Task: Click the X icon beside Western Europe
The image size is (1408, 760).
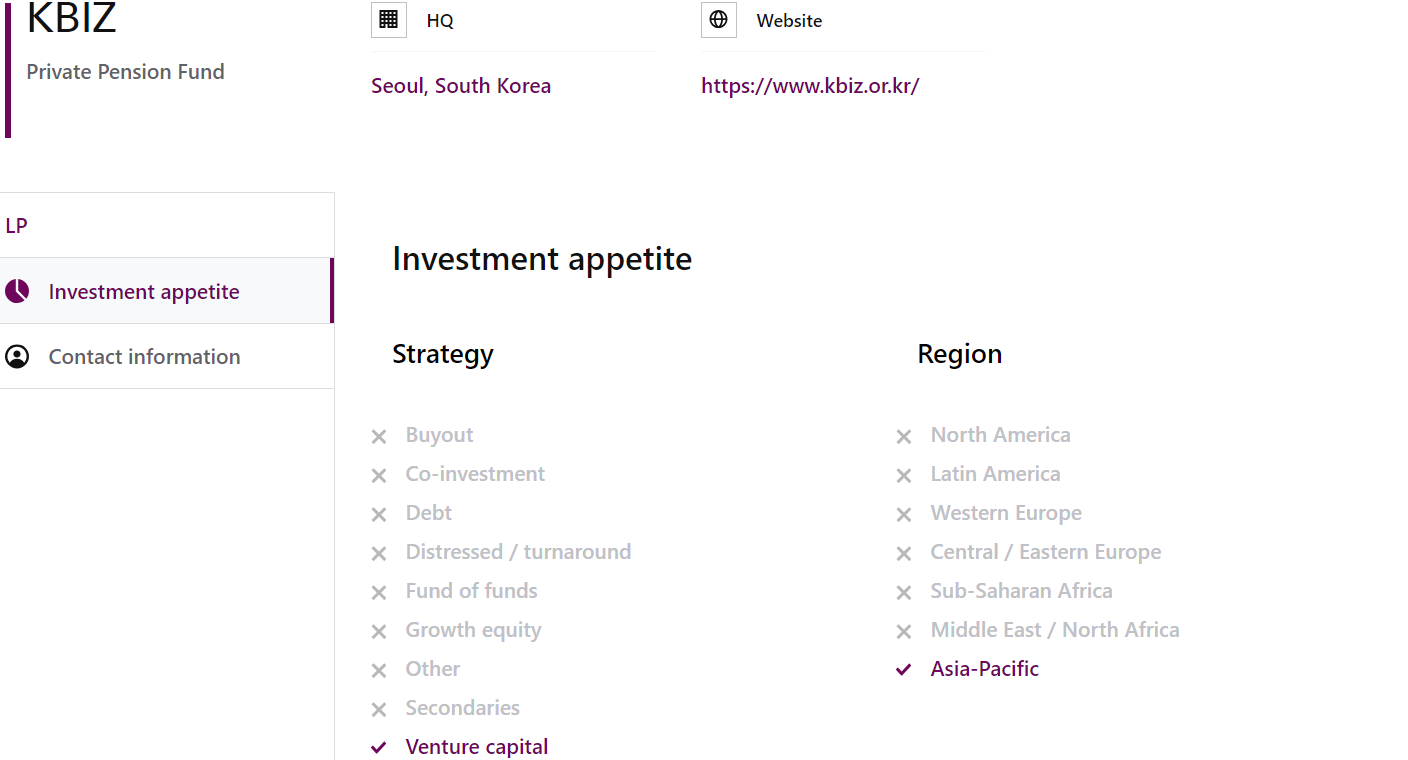Action: [x=904, y=514]
